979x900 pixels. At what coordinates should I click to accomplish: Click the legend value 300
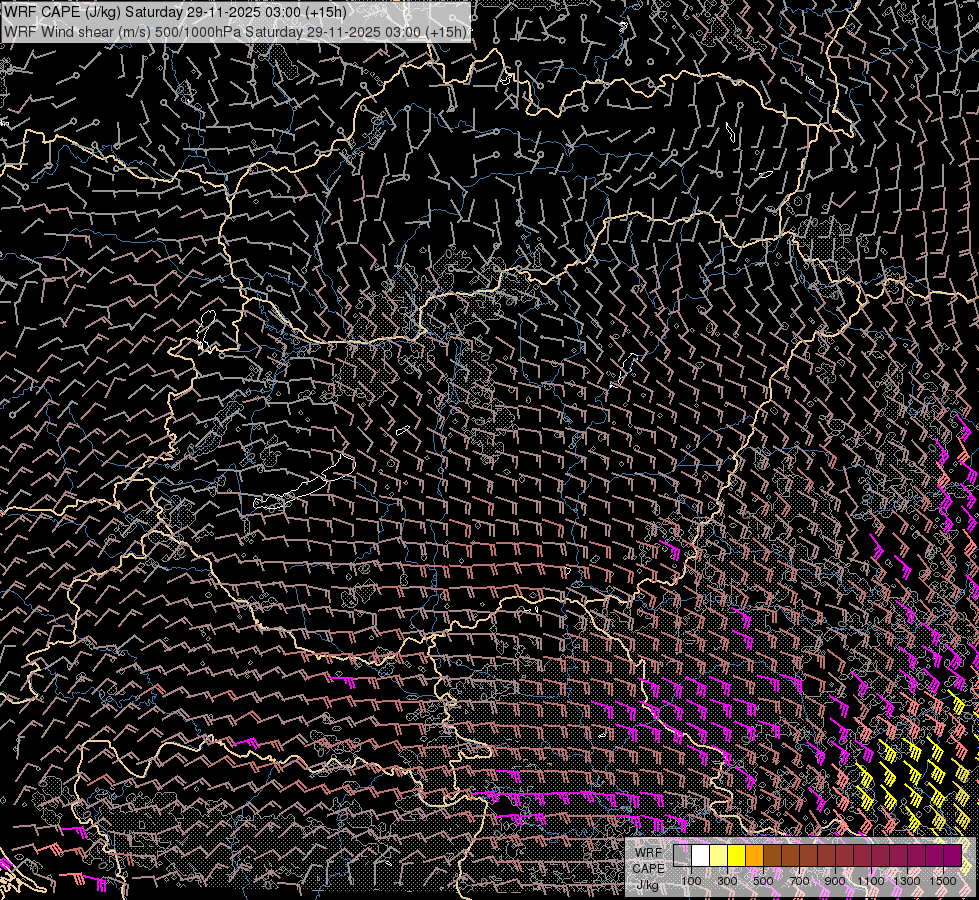click(x=727, y=881)
